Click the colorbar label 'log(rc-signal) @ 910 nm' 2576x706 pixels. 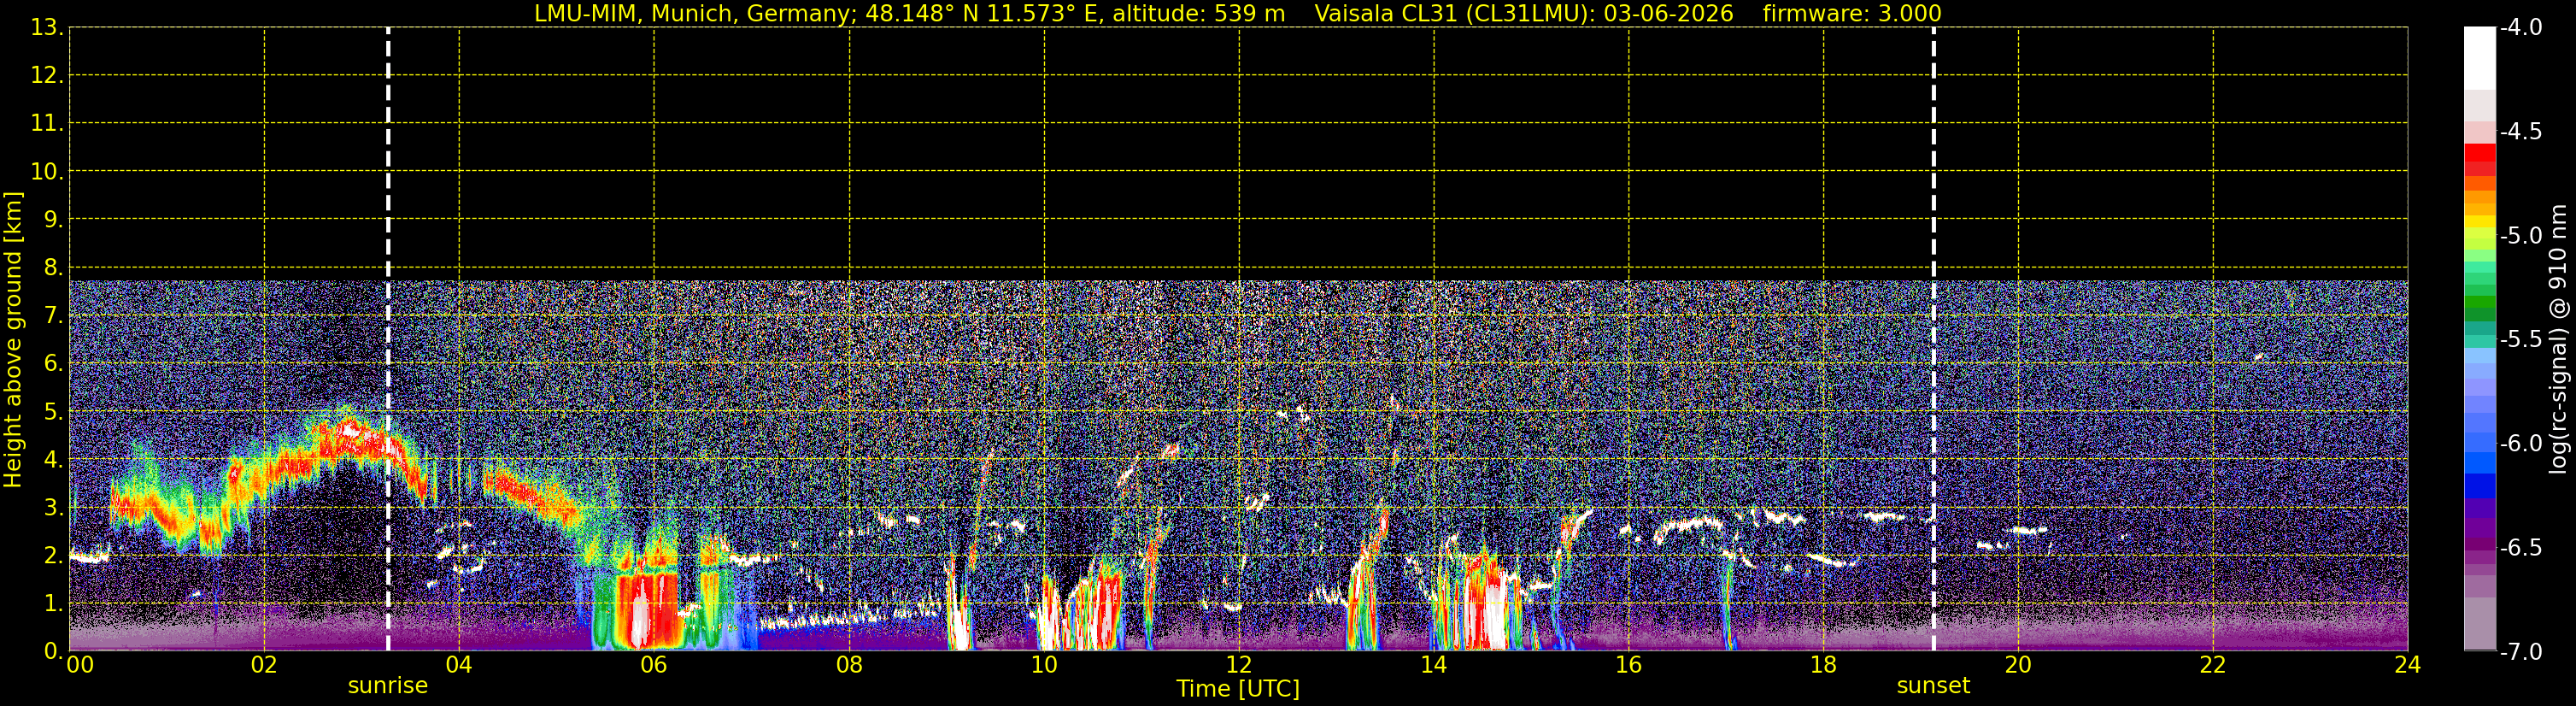click(2558, 339)
